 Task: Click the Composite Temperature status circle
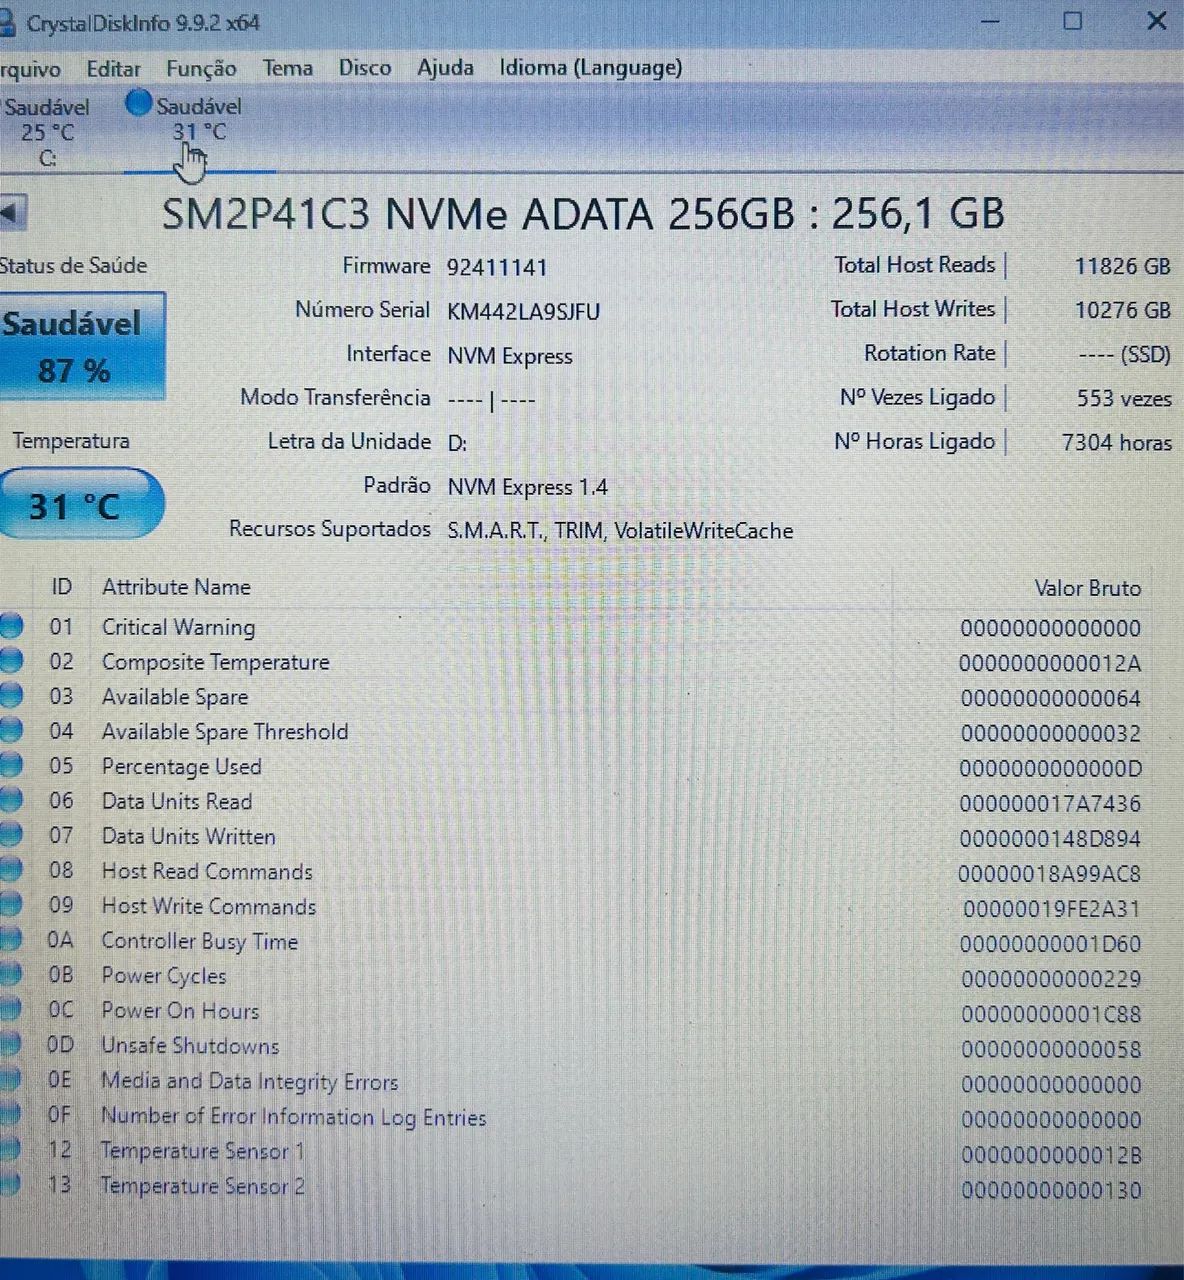(x=10, y=662)
